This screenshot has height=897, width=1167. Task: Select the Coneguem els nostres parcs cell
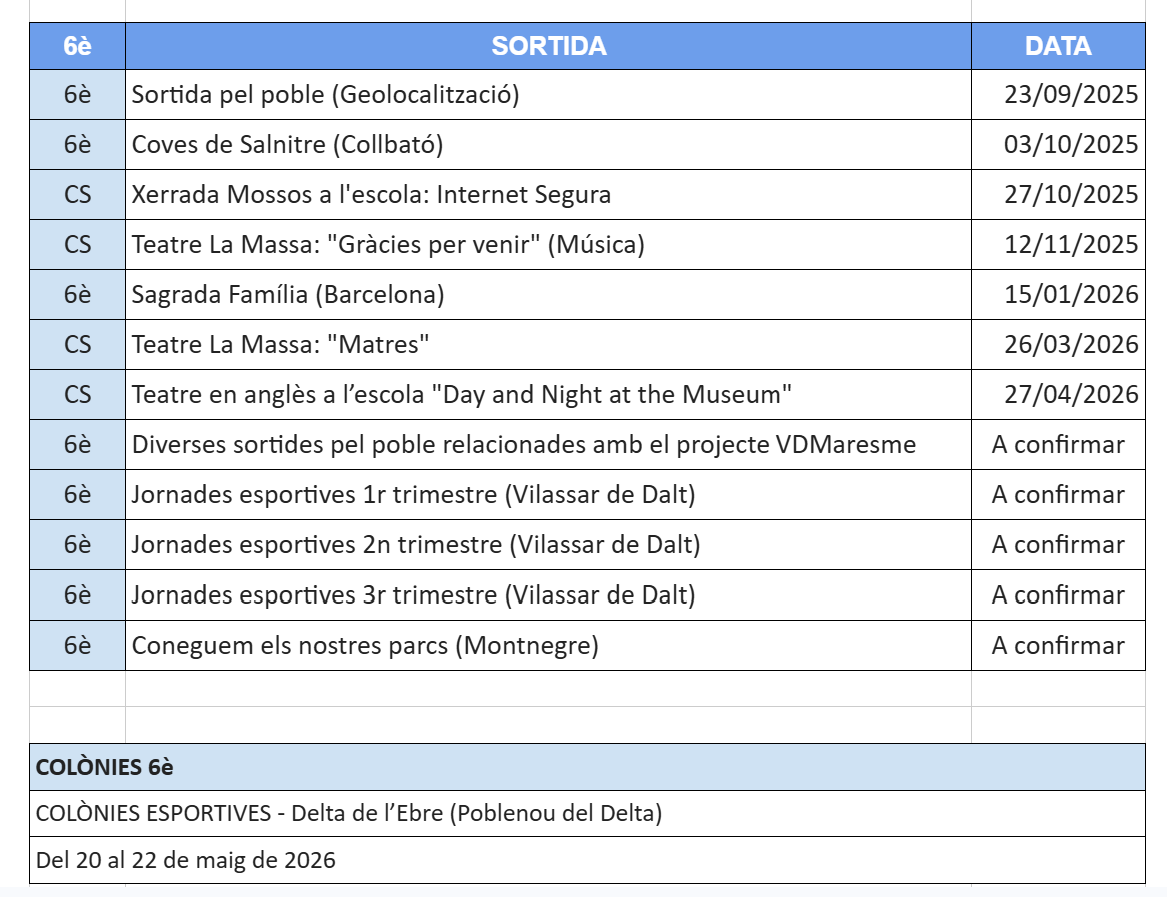point(548,645)
